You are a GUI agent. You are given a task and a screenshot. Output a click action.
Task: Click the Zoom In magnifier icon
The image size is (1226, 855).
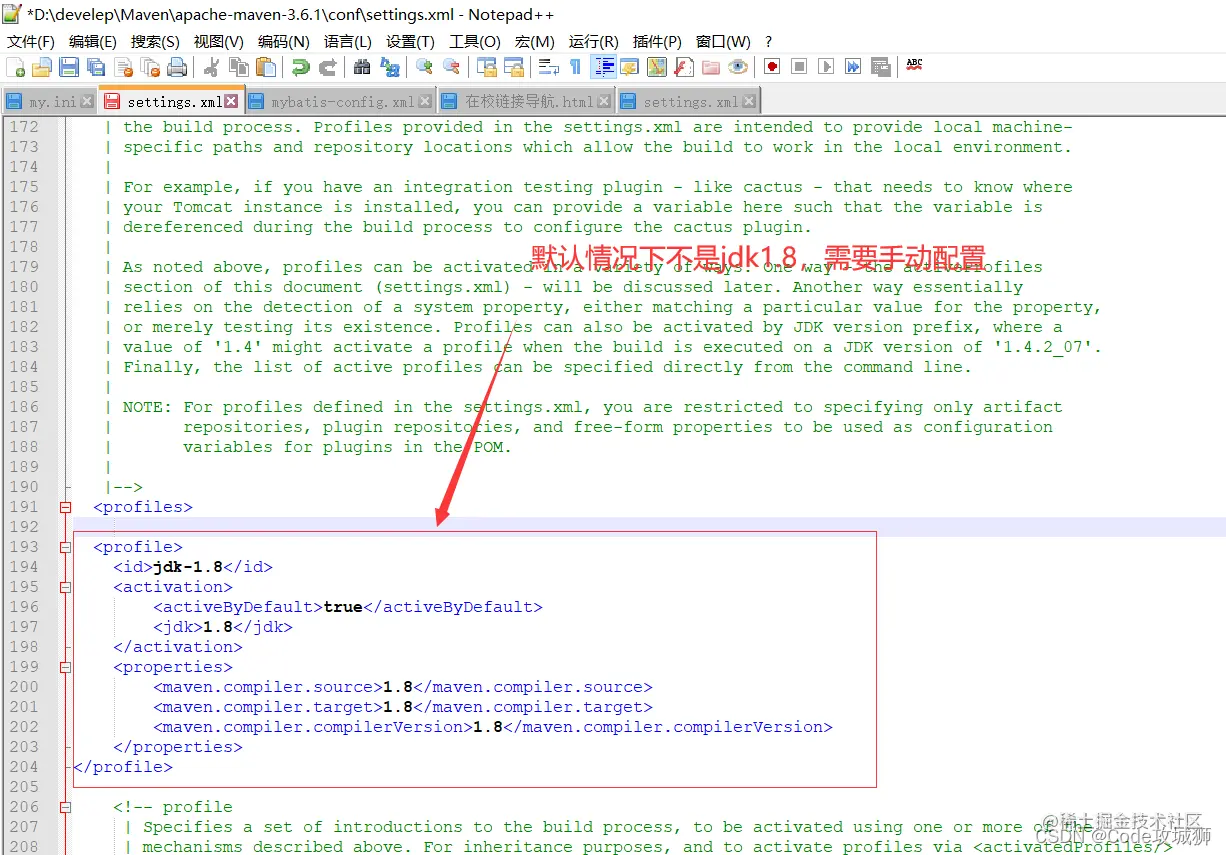(x=424, y=67)
